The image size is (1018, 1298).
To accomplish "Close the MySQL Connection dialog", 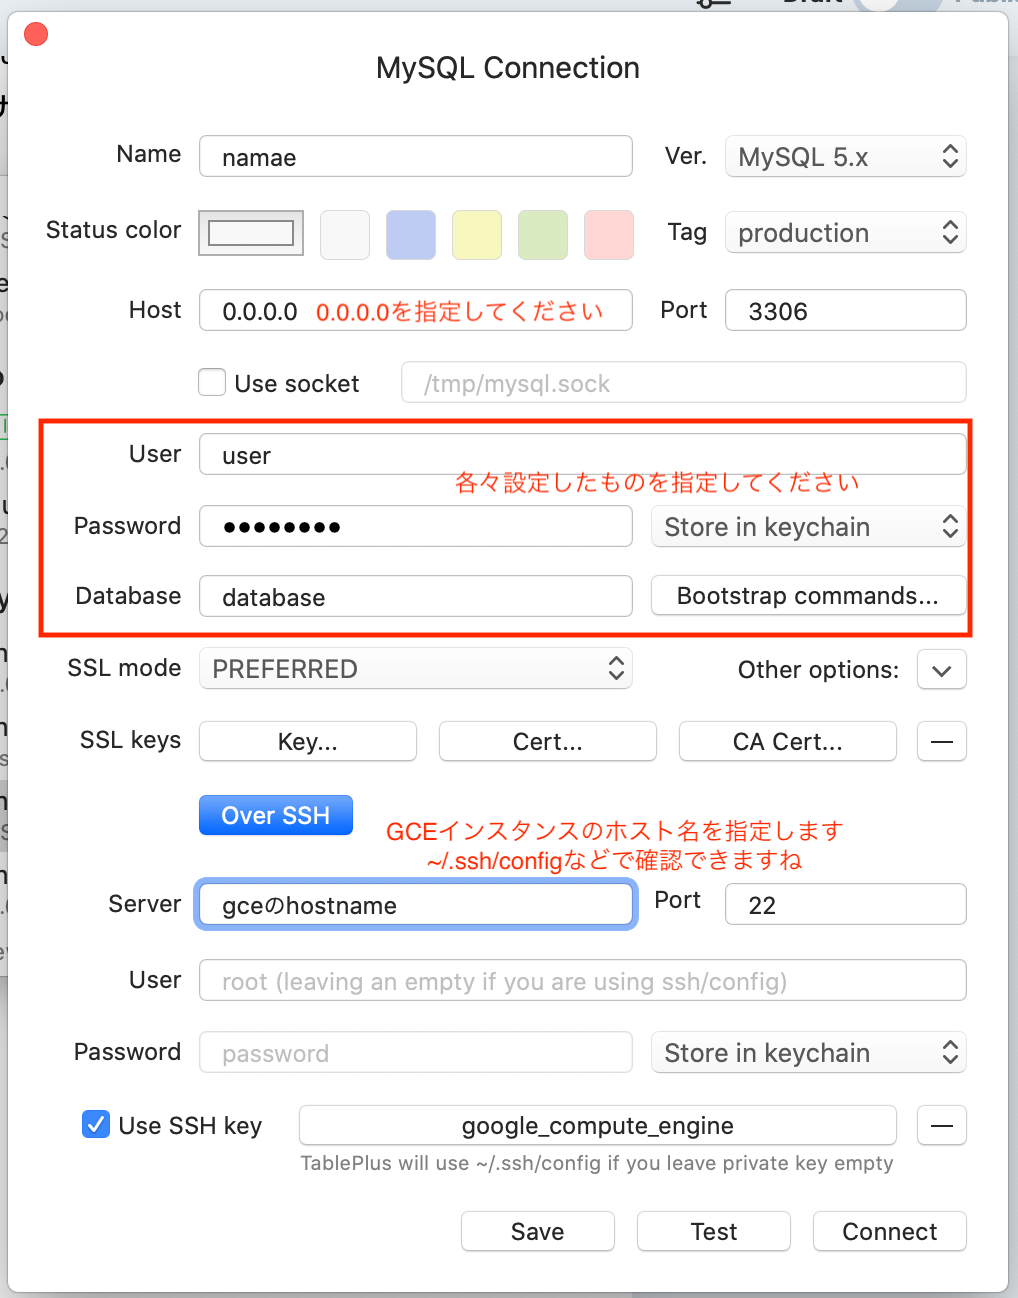I will click(x=36, y=35).
